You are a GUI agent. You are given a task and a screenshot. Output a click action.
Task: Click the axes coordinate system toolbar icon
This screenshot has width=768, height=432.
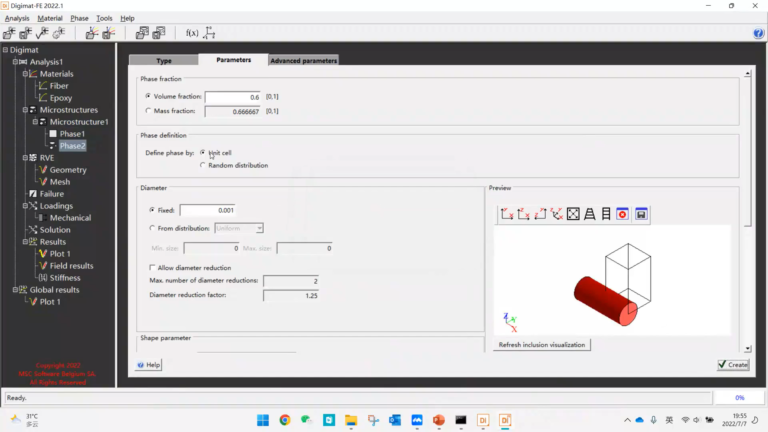(x=209, y=33)
